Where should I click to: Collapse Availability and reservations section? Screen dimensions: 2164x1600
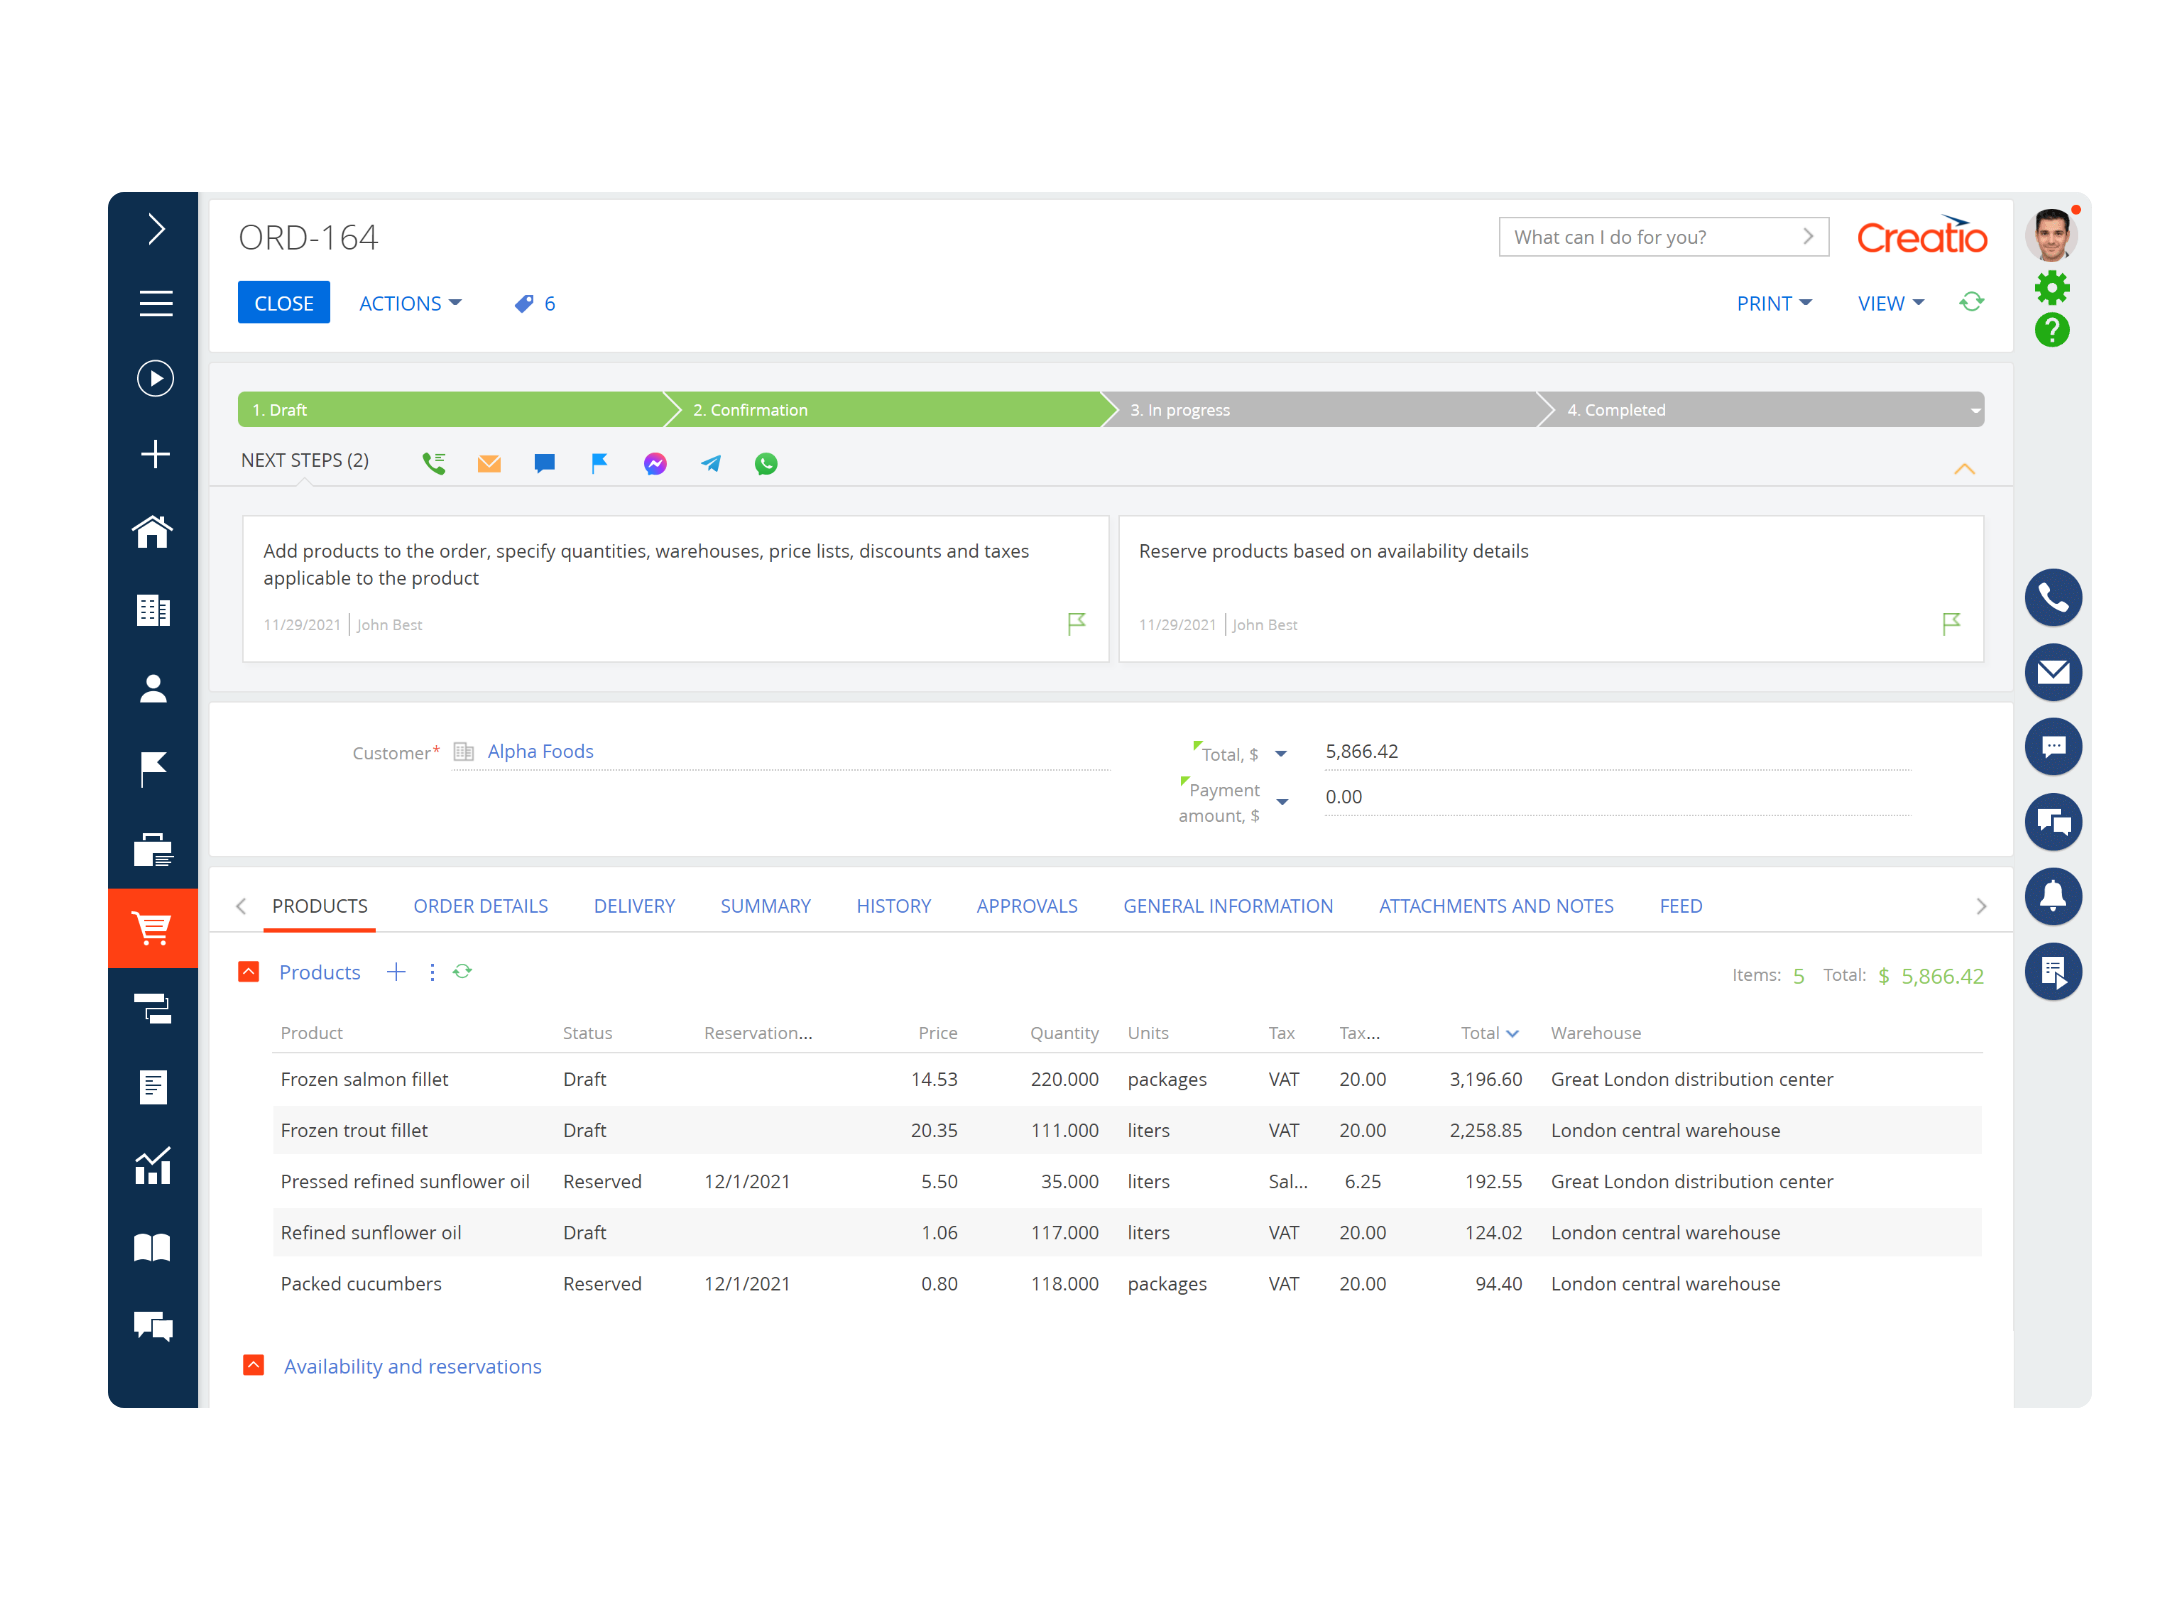coord(254,1366)
